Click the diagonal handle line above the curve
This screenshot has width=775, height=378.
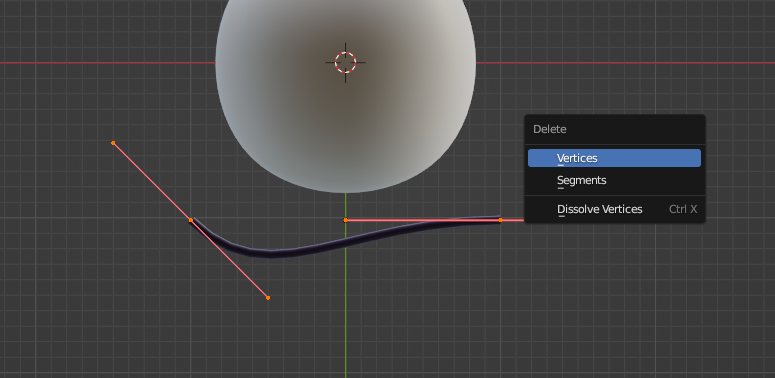point(152,181)
